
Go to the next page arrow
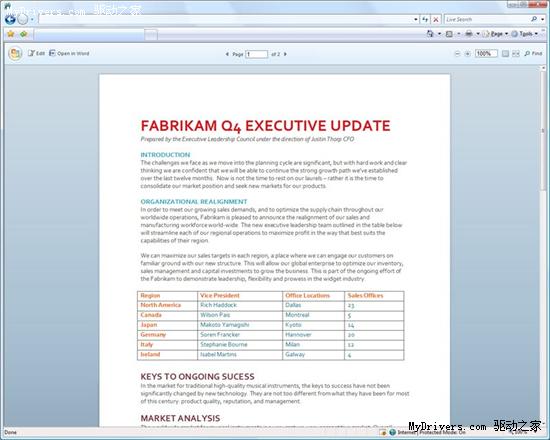[285, 54]
